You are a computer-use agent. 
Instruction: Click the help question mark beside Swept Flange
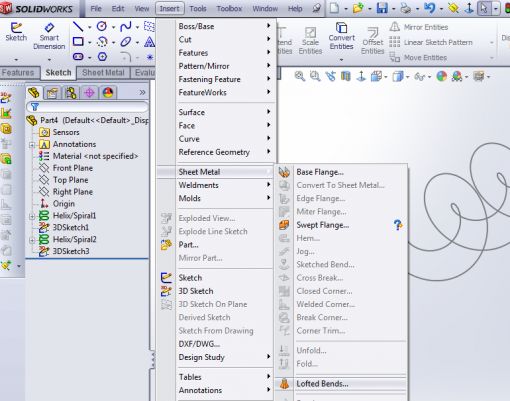398,225
